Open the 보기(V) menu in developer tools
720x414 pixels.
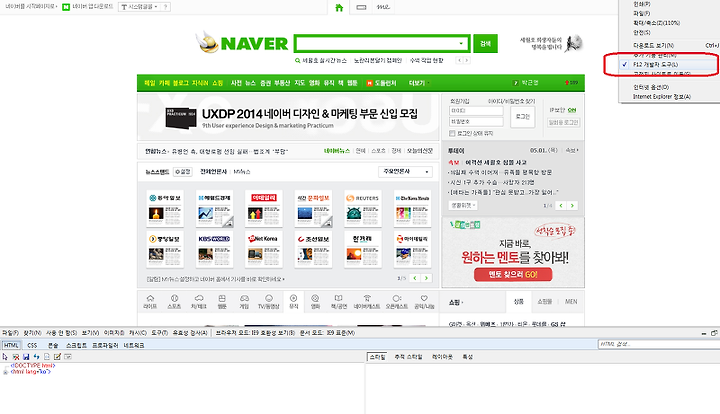tap(90, 333)
